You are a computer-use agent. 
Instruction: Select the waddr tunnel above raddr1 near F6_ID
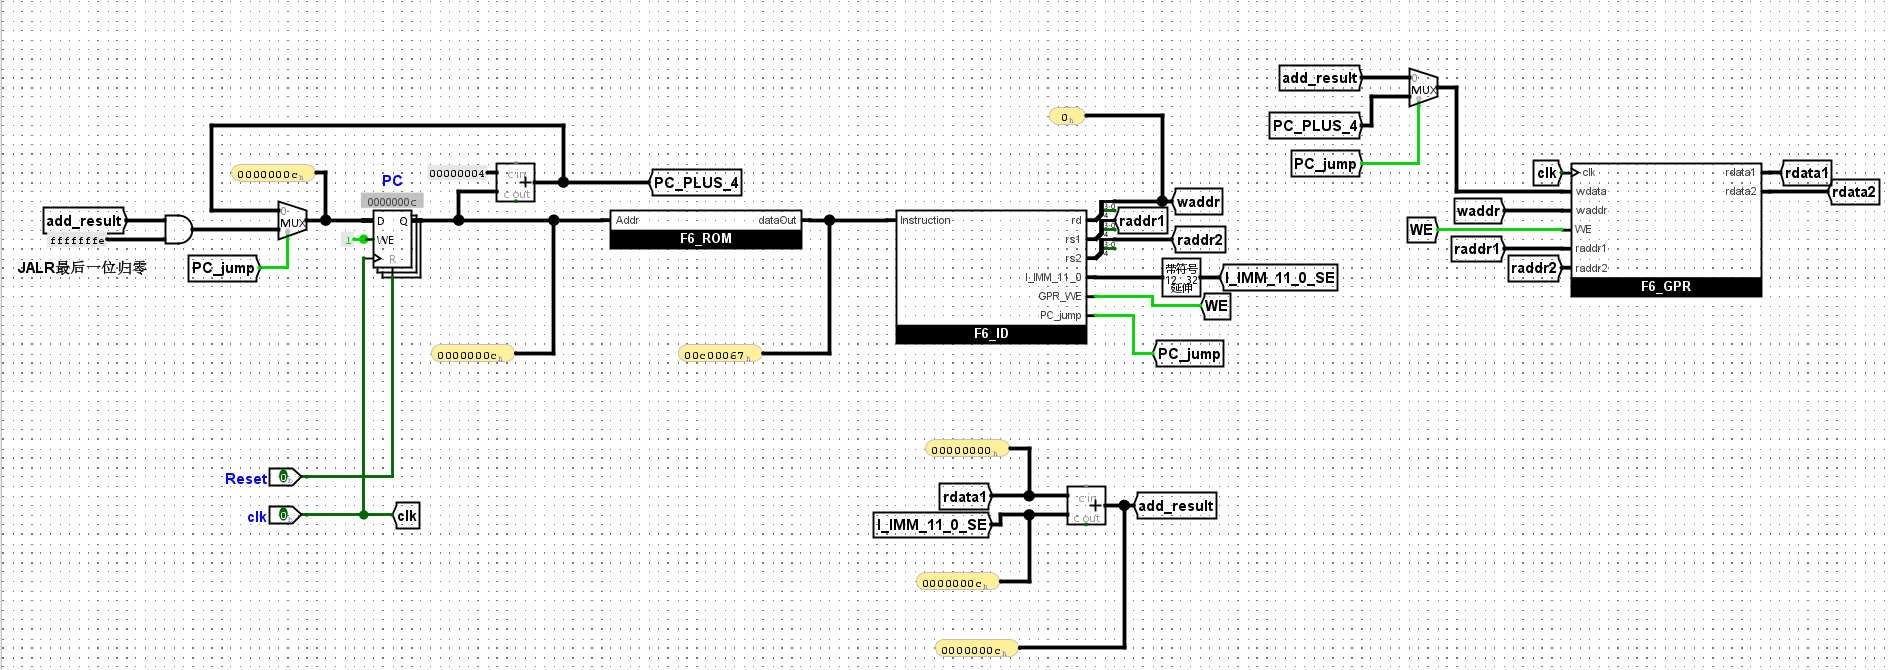[1197, 202]
